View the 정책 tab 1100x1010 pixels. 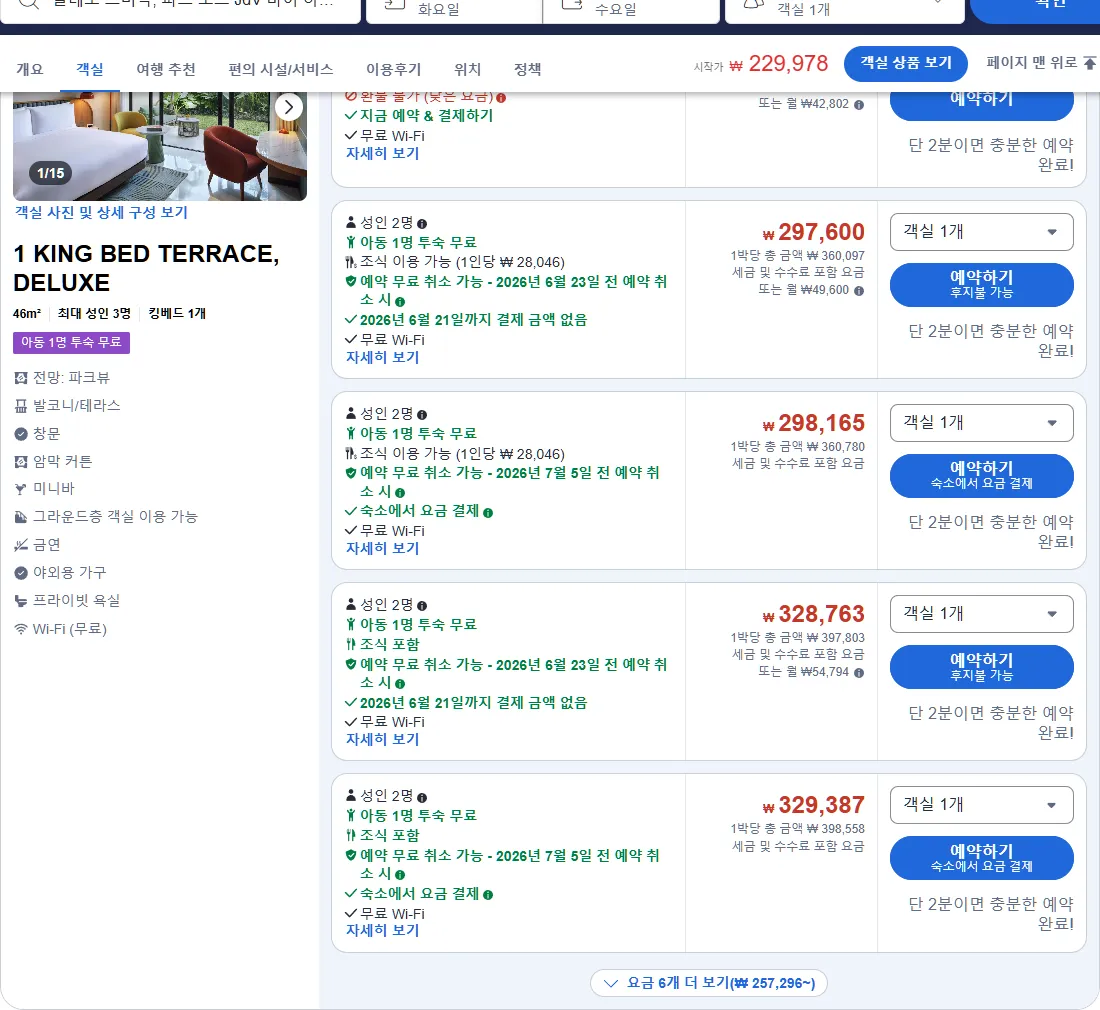(x=528, y=69)
